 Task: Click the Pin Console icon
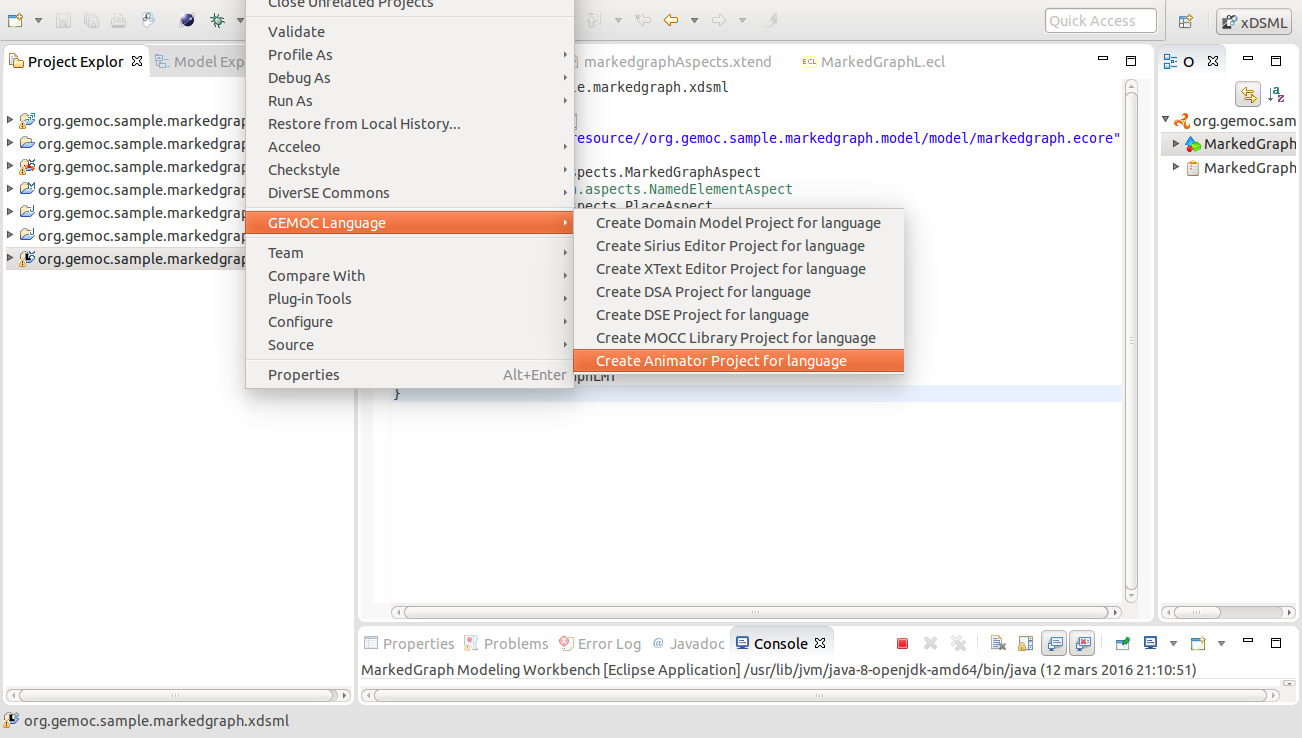click(1123, 643)
